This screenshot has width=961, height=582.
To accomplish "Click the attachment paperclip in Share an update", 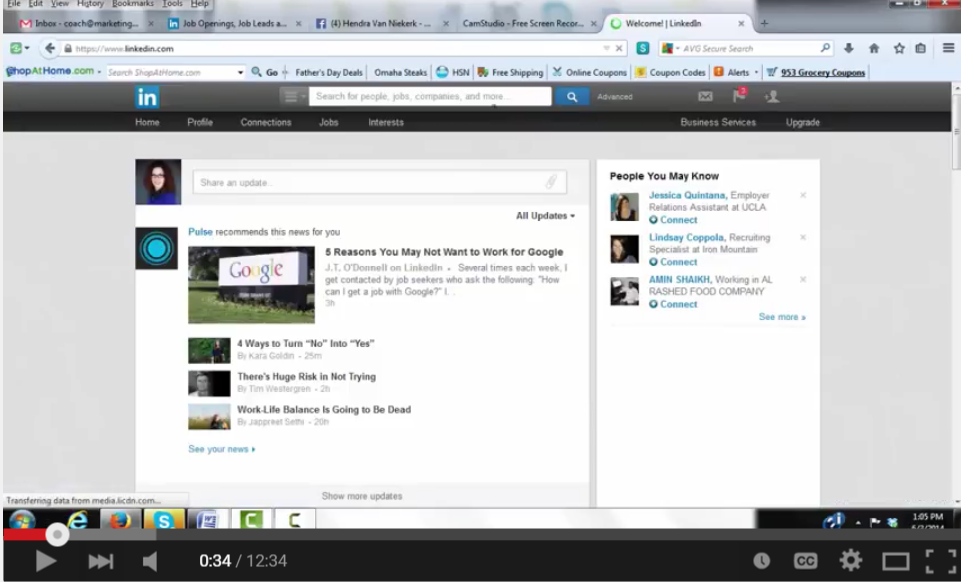I will (551, 182).
